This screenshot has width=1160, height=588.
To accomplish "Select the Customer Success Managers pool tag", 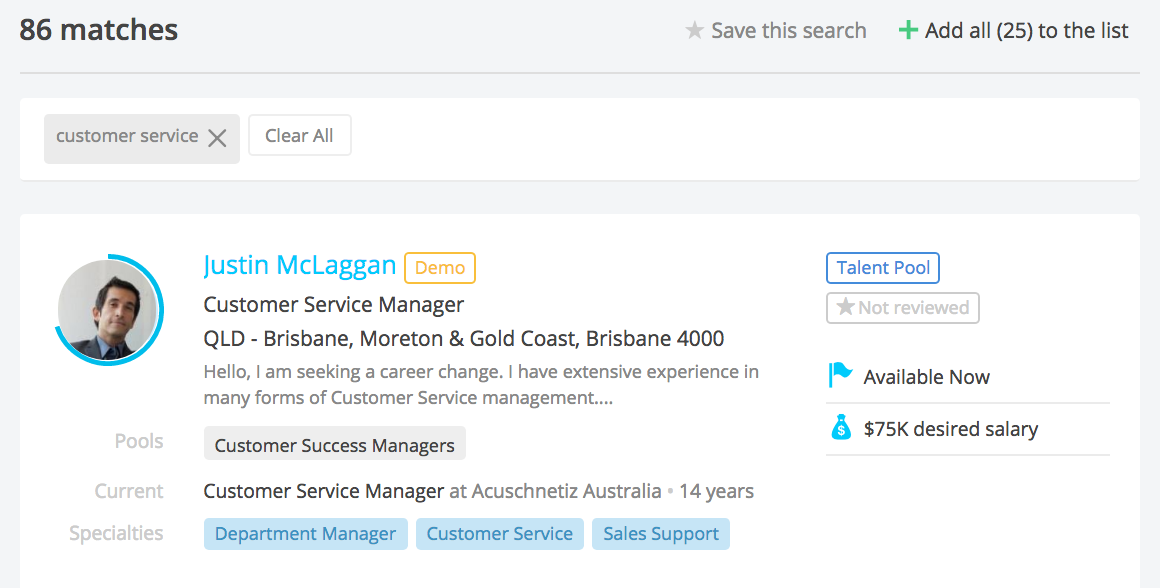I will pos(334,445).
